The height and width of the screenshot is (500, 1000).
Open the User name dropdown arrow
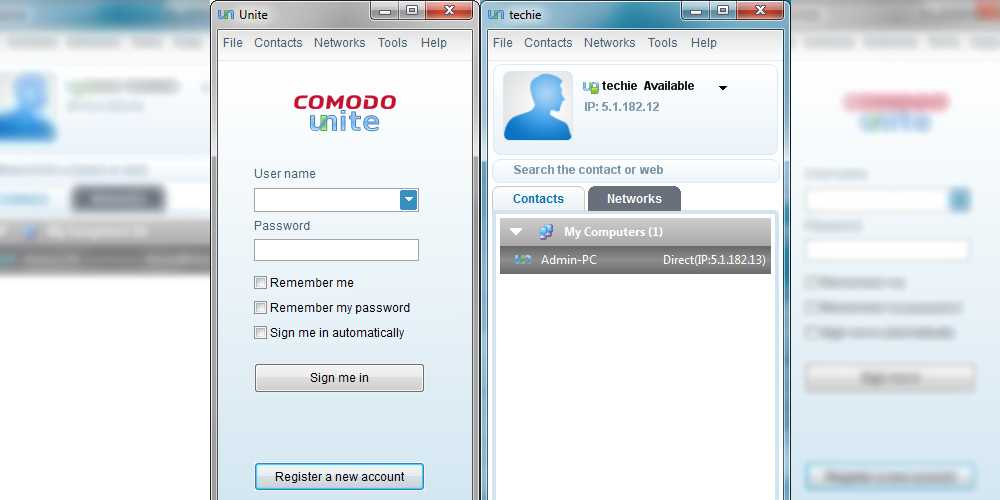[409, 200]
